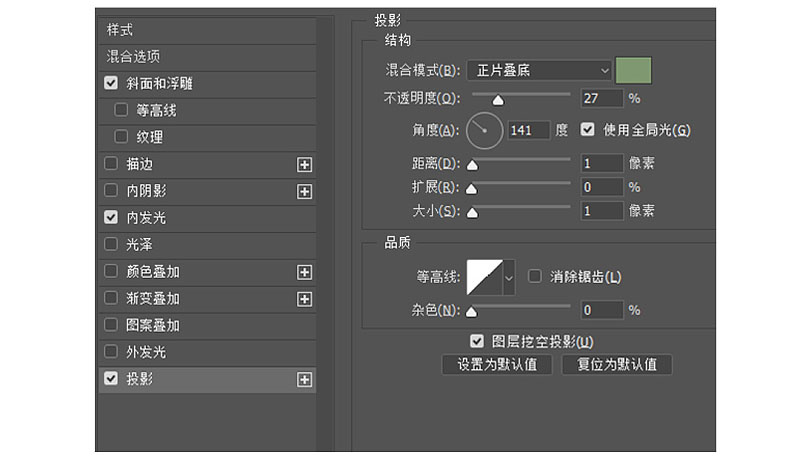Click the 角度 value field showing 141
This screenshot has height=462, width=800.
529,131
